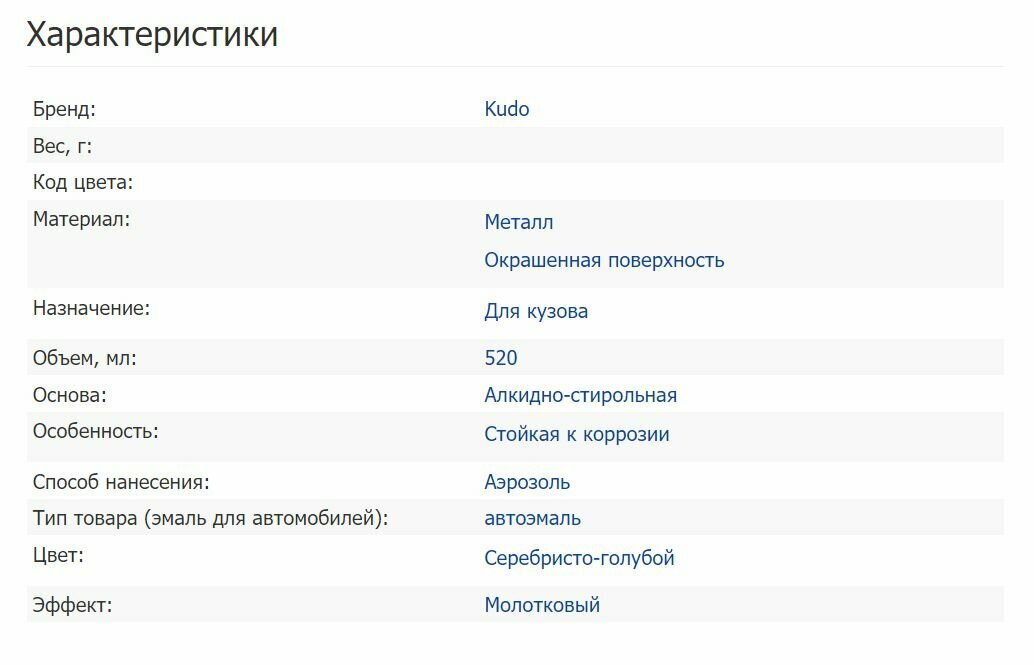Click the Объем, мл label
Image resolution: width=1034 pixels, height=665 pixels.
coord(84,358)
